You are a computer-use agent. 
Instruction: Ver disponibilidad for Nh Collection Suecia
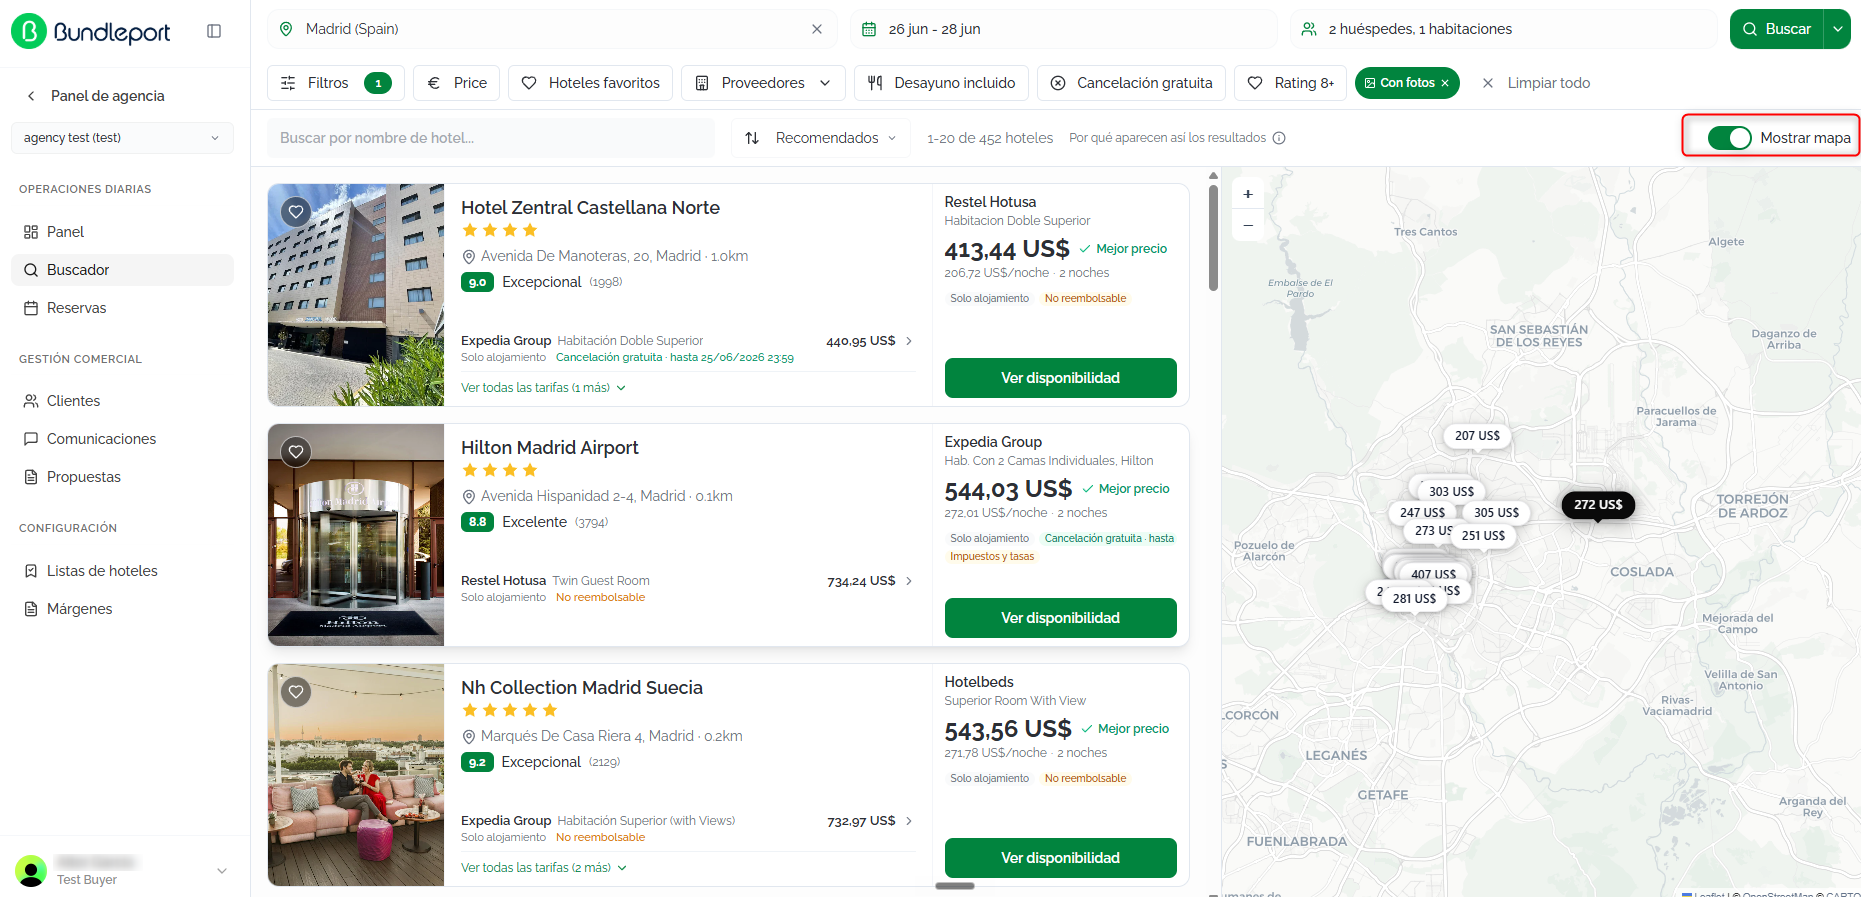[x=1060, y=858]
